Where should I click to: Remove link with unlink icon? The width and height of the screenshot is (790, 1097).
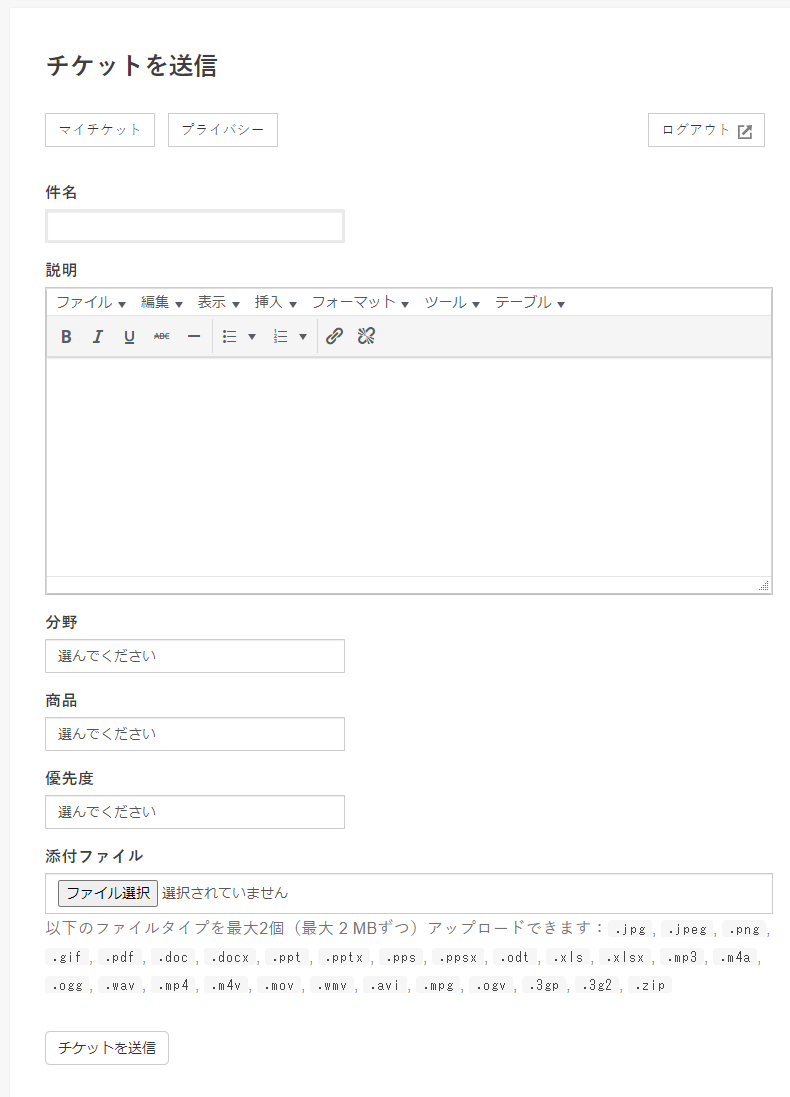[366, 337]
